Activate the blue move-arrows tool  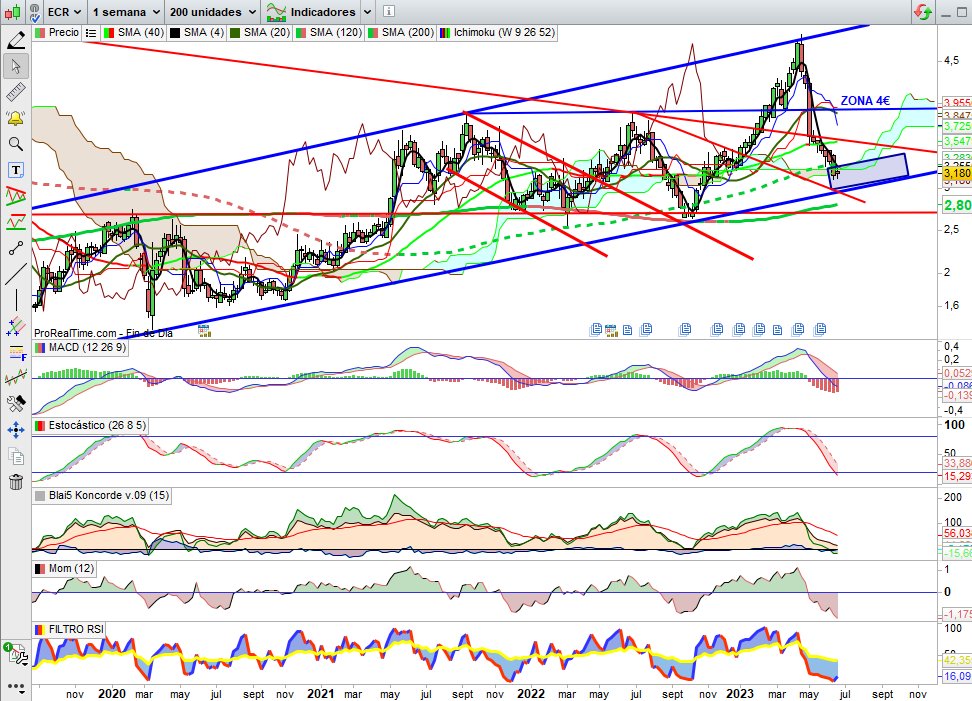pyautogui.click(x=15, y=430)
